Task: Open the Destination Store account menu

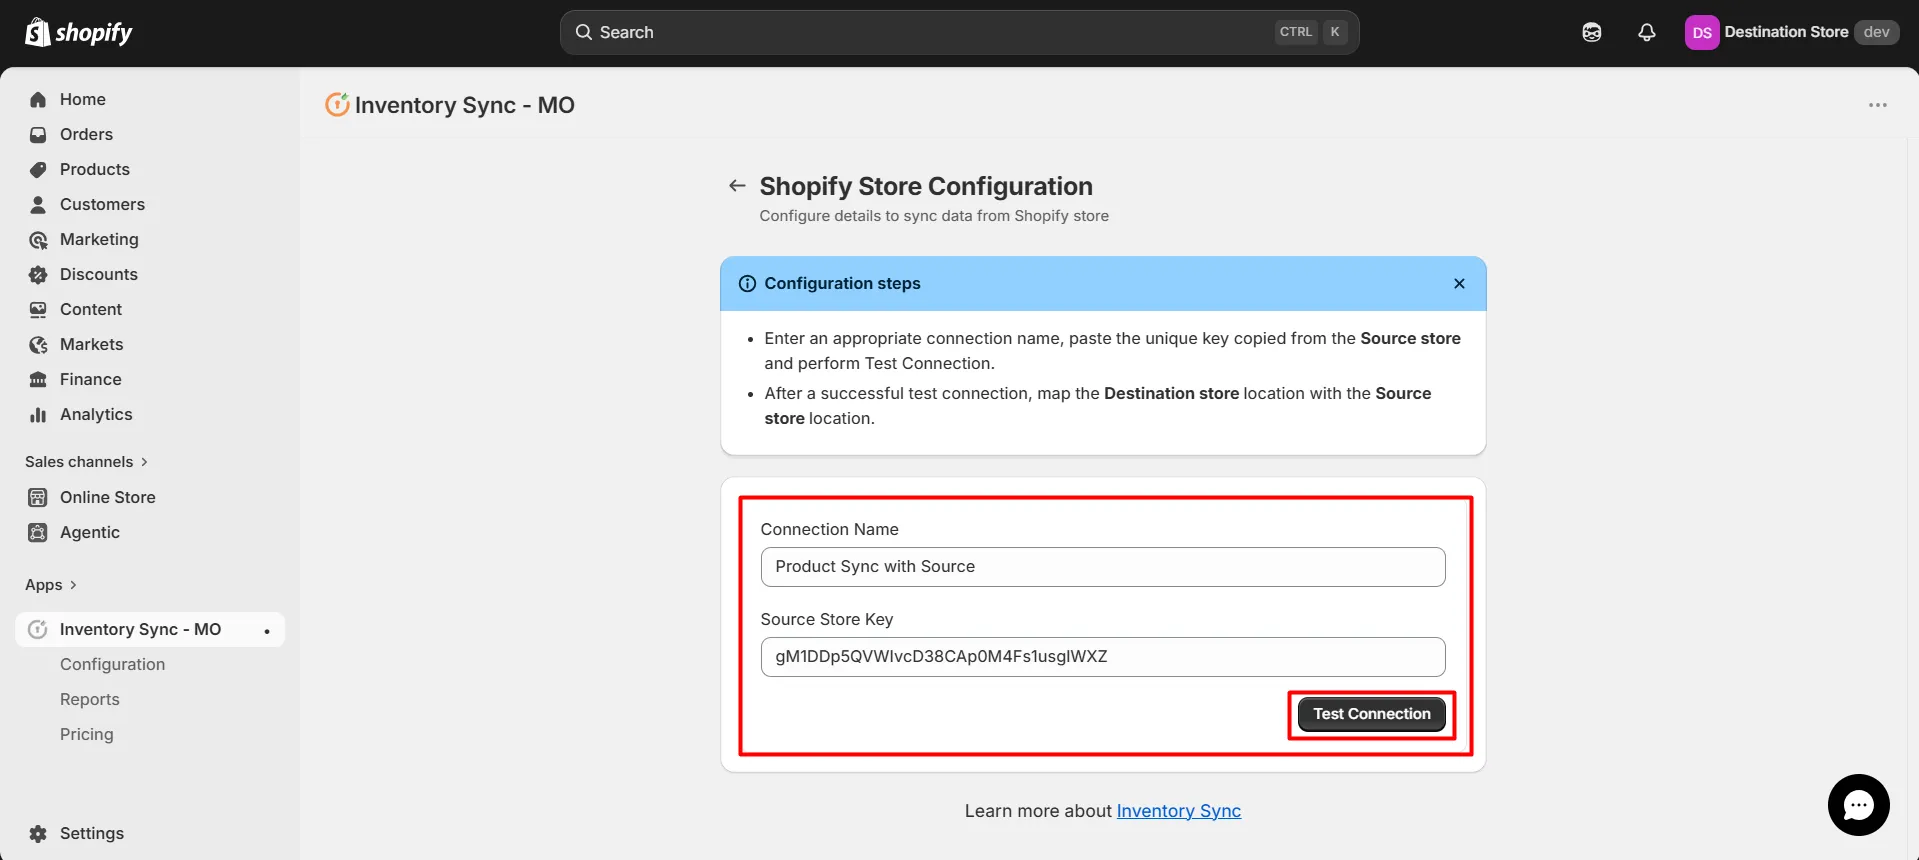Action: click(x=1792, y=32)
